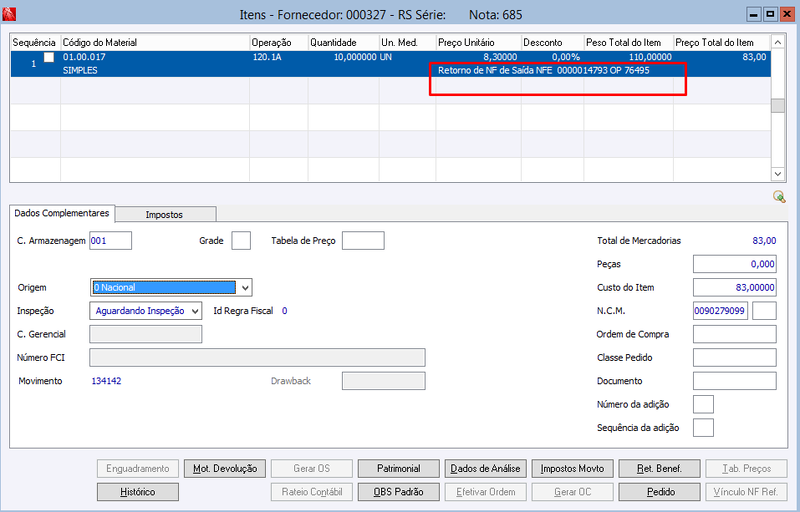
Task: Click the Operação column header
Action: pos(279,42)
